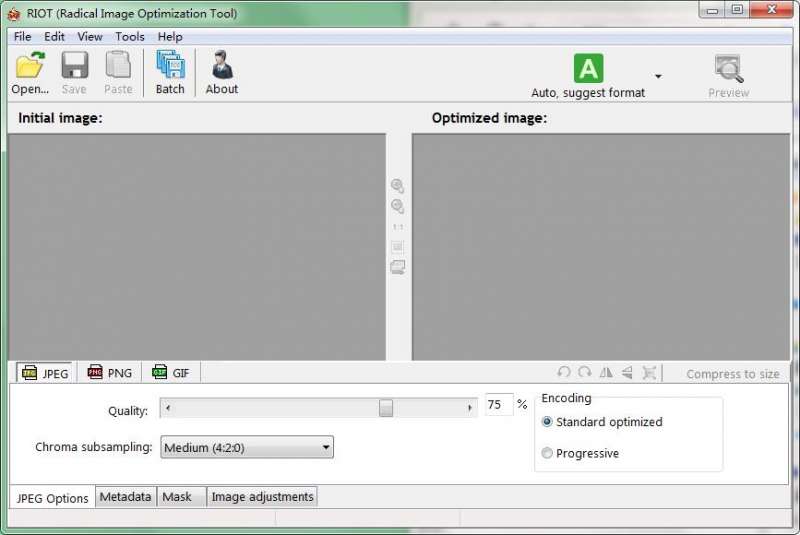Open the Chroma subsampling dropdown
The height and width of the screenshot is (535, 800).
point(247,447)
